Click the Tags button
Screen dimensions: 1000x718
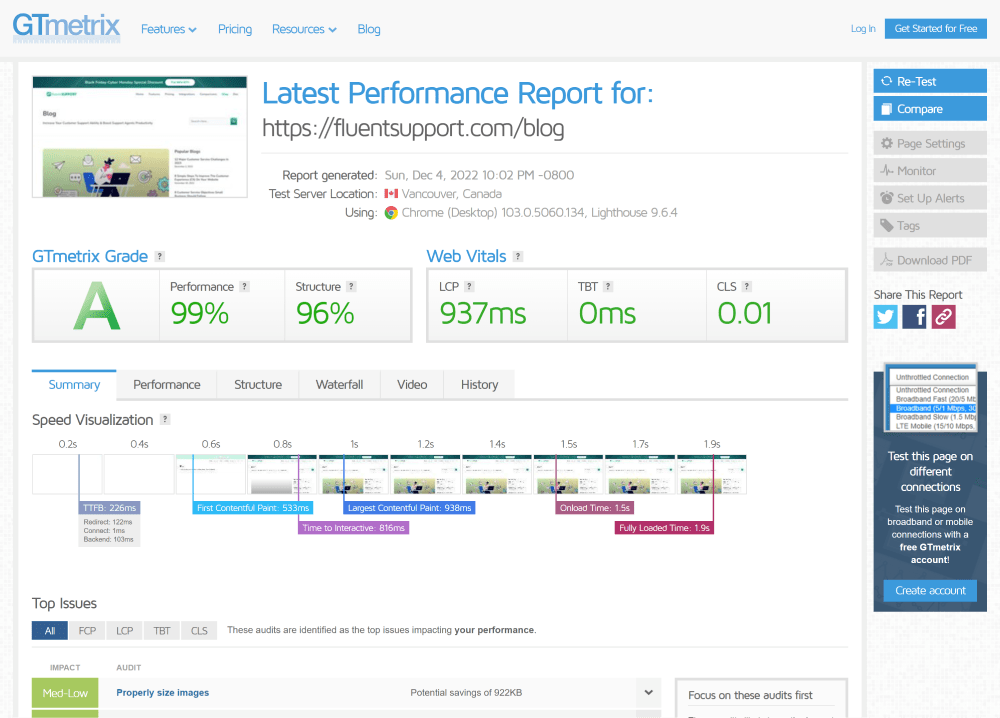click(930, 226)
